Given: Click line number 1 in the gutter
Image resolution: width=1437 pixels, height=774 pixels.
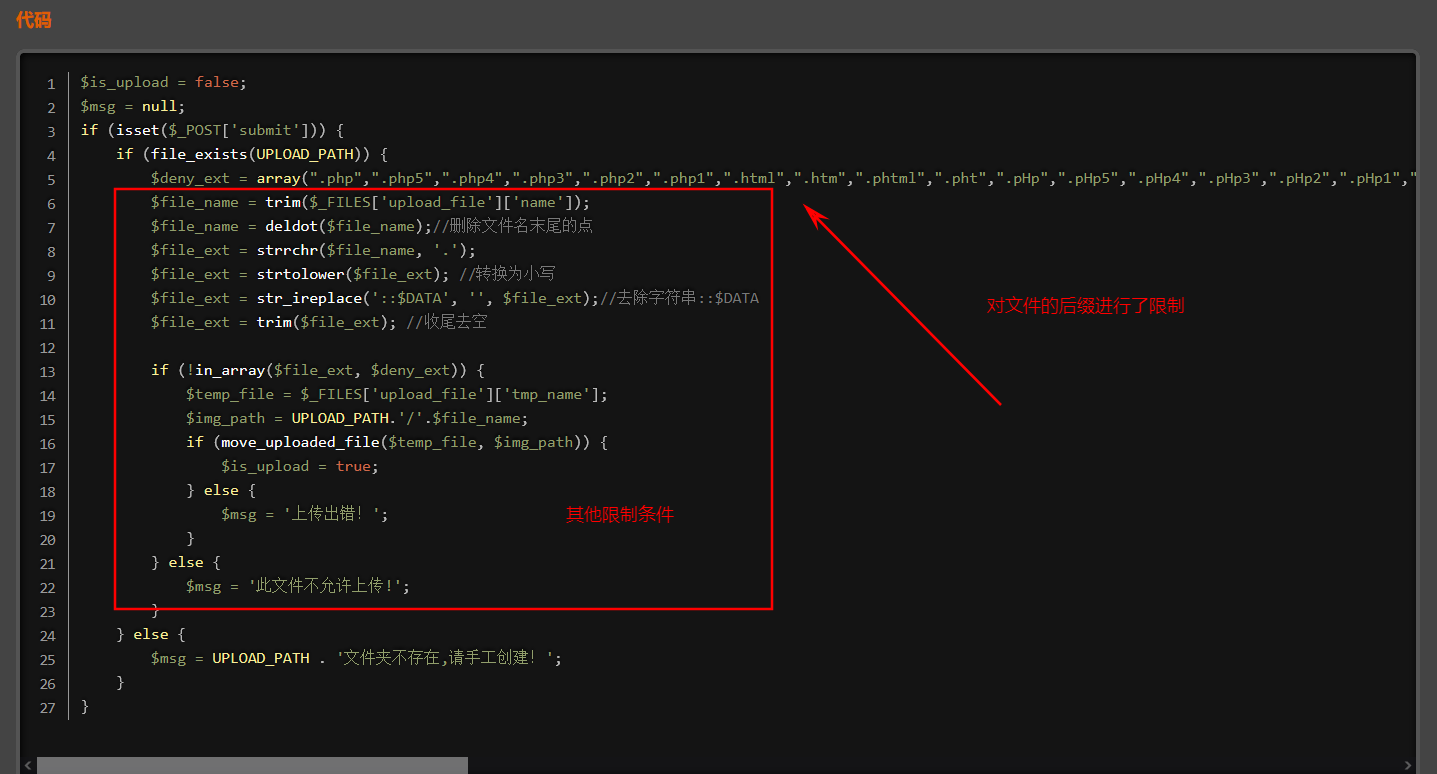Looking at the screenshot, I should coord(51,84).
